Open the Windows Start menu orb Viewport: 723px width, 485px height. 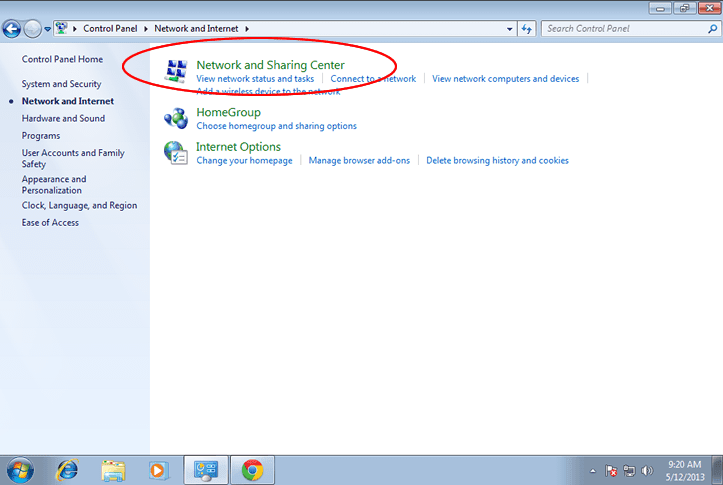click(x=20, y=471)
